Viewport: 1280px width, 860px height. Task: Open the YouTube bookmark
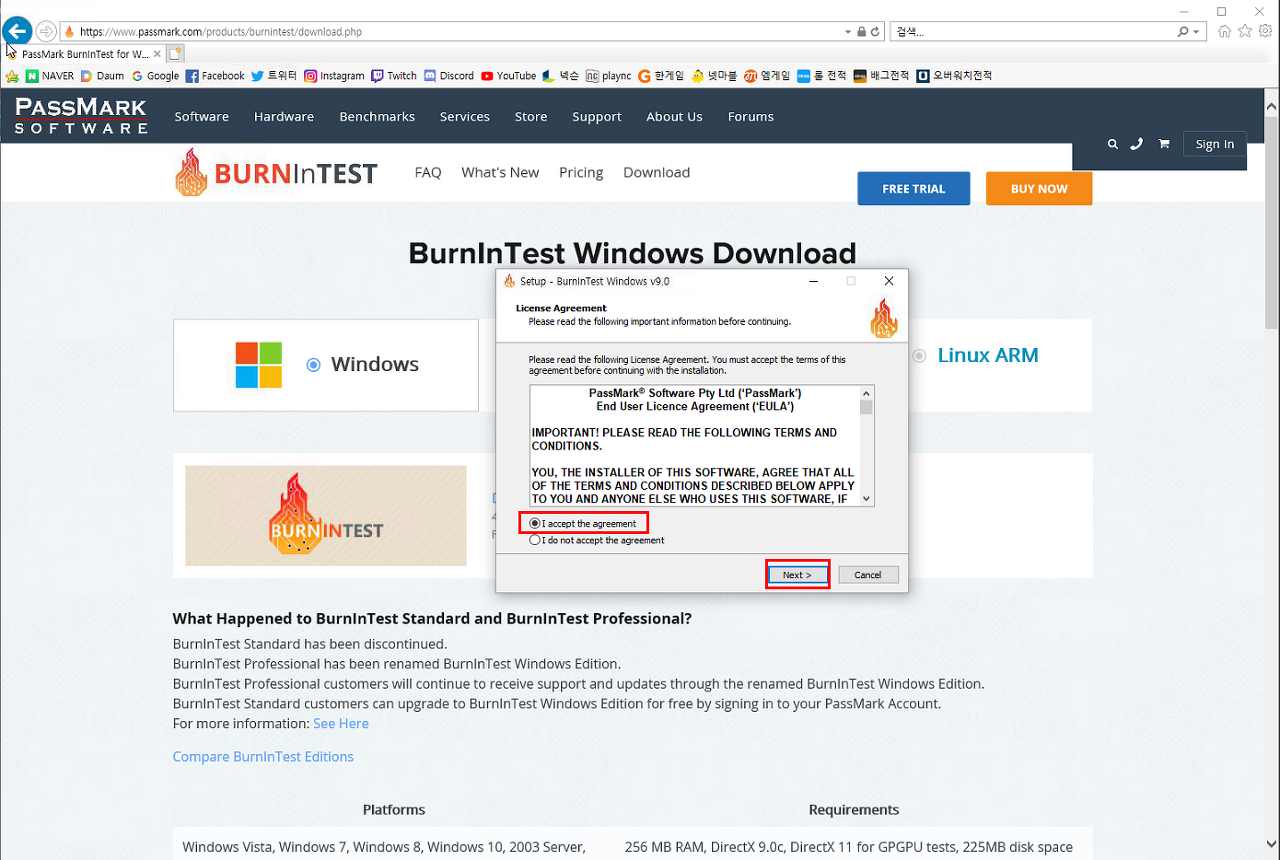pos(508,76)
